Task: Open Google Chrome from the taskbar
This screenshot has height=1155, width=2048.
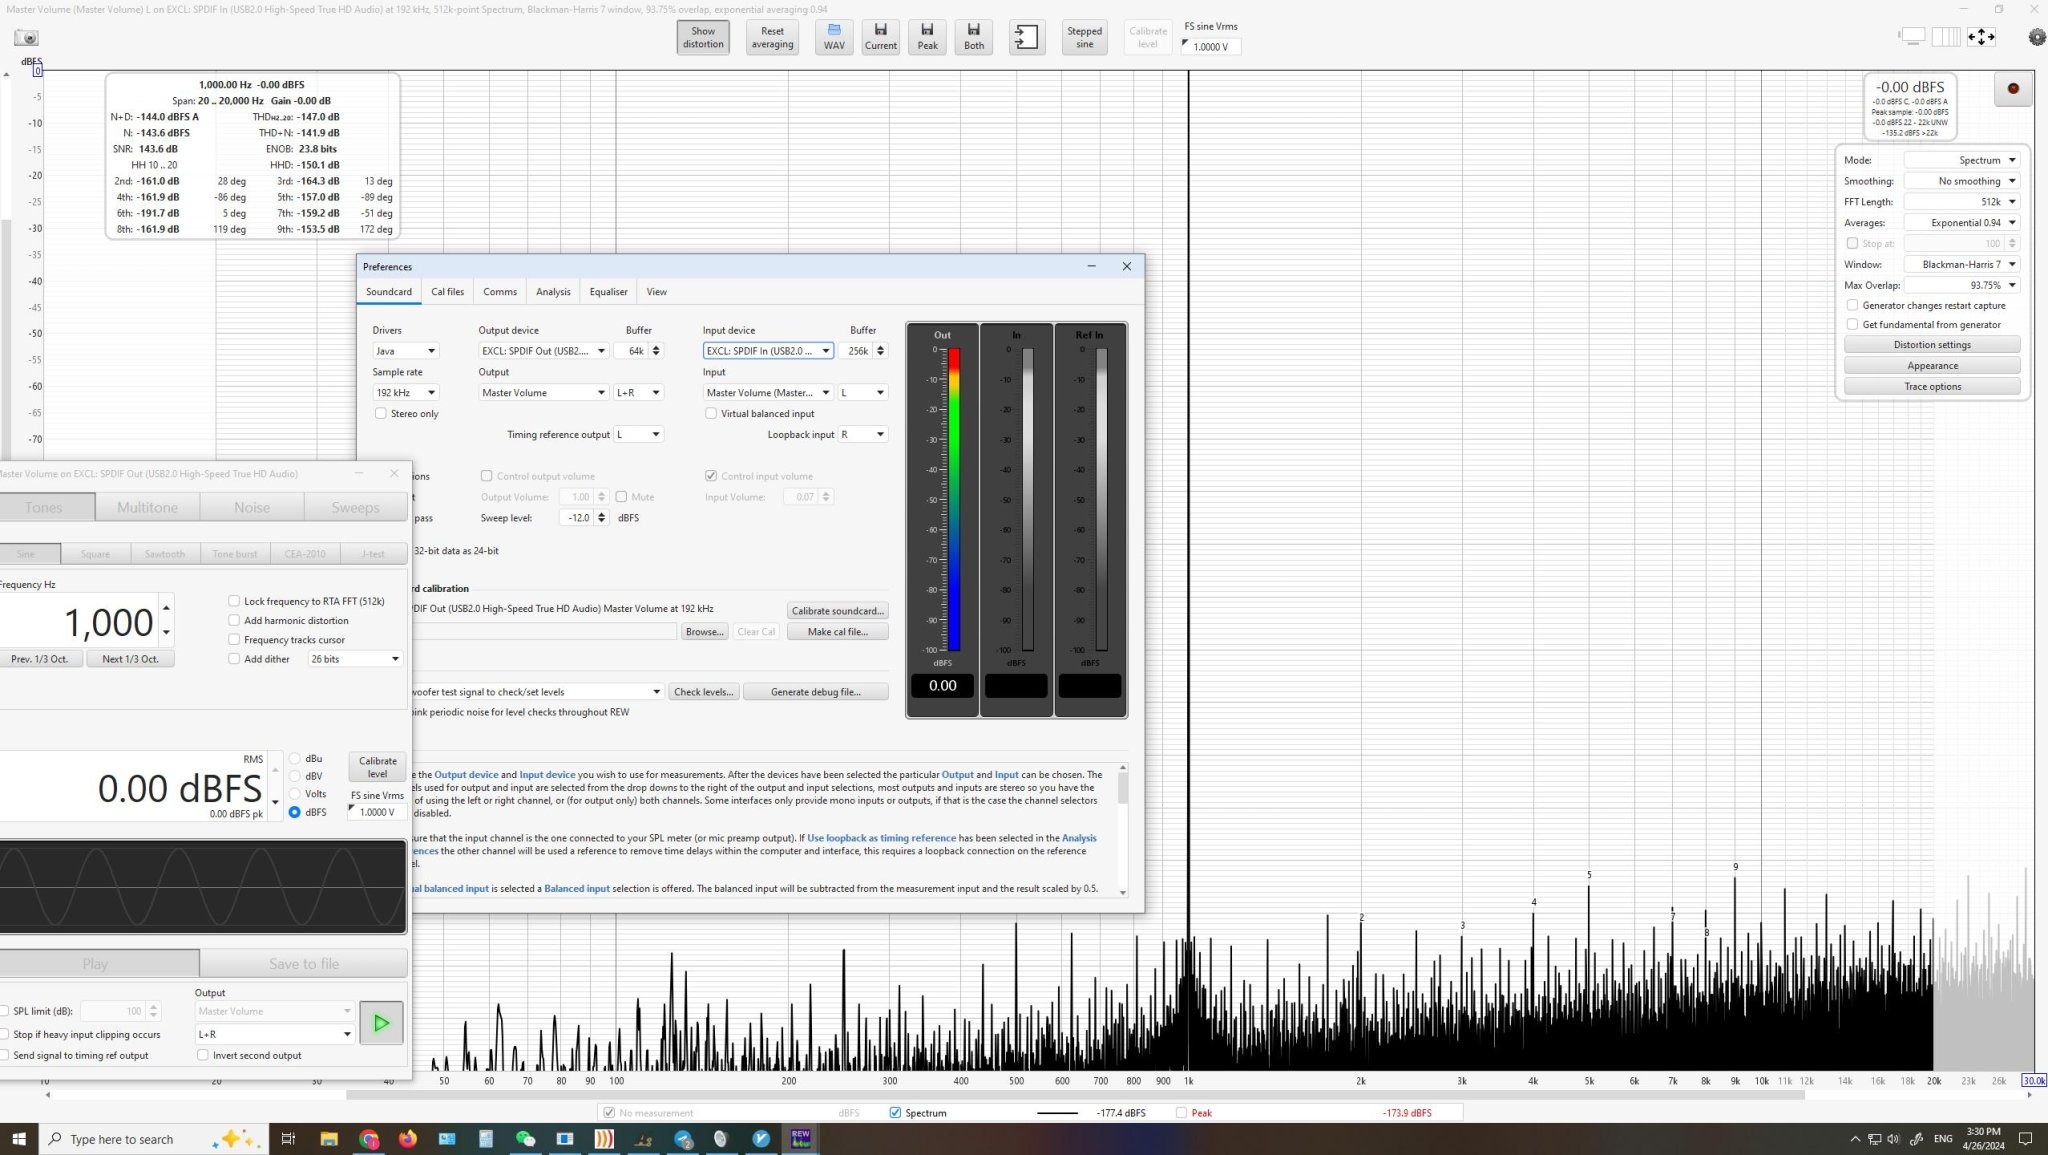Action: pos(369,1139)
